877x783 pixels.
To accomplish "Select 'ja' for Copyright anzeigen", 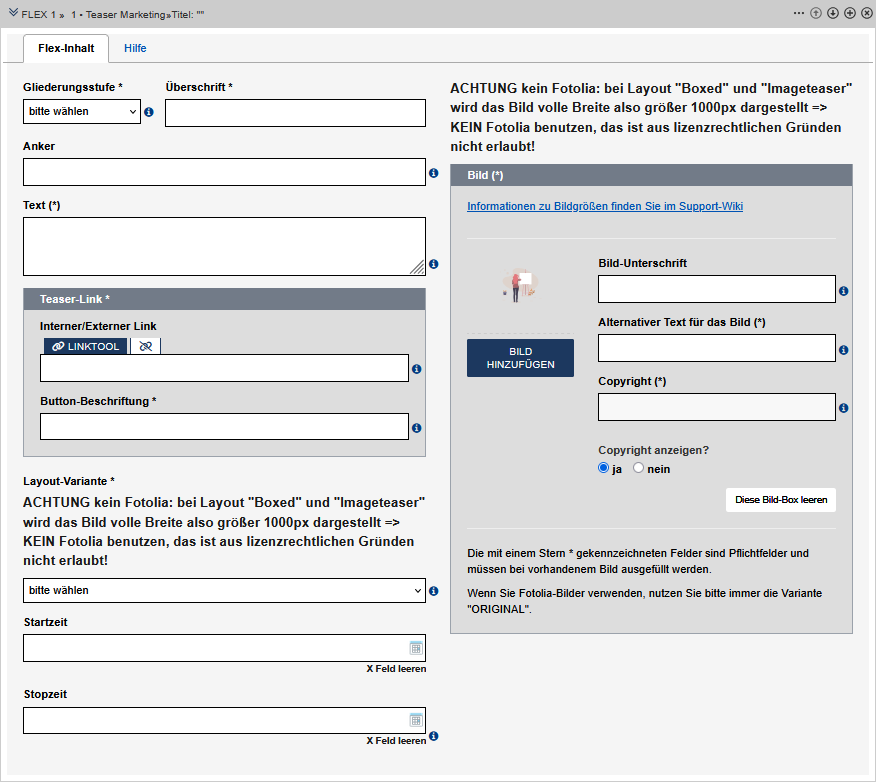I will (x=603, y=468).
